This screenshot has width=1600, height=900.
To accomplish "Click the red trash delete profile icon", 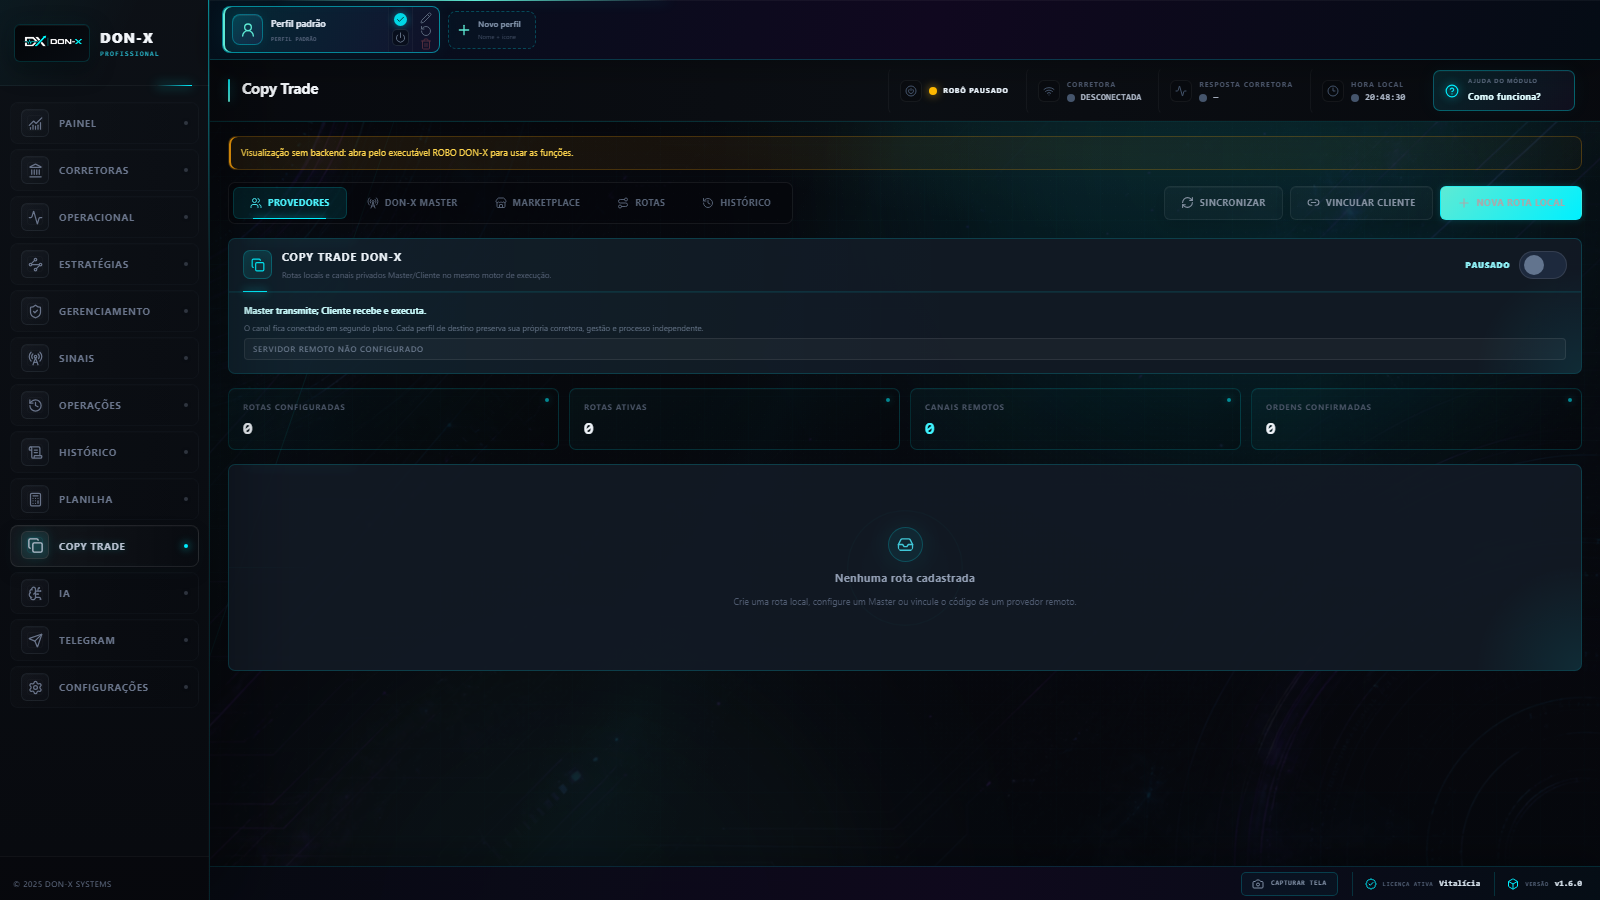I will click(x=426, y=44).
